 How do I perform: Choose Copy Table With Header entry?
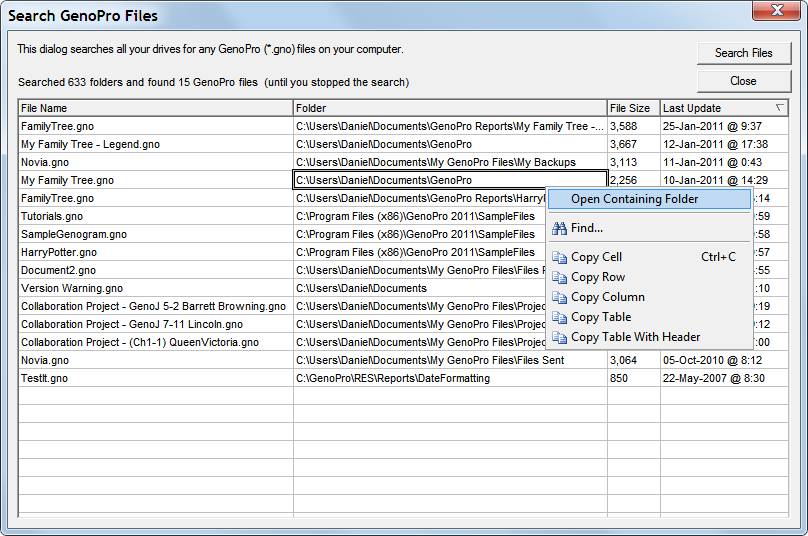tap(649, 338)
